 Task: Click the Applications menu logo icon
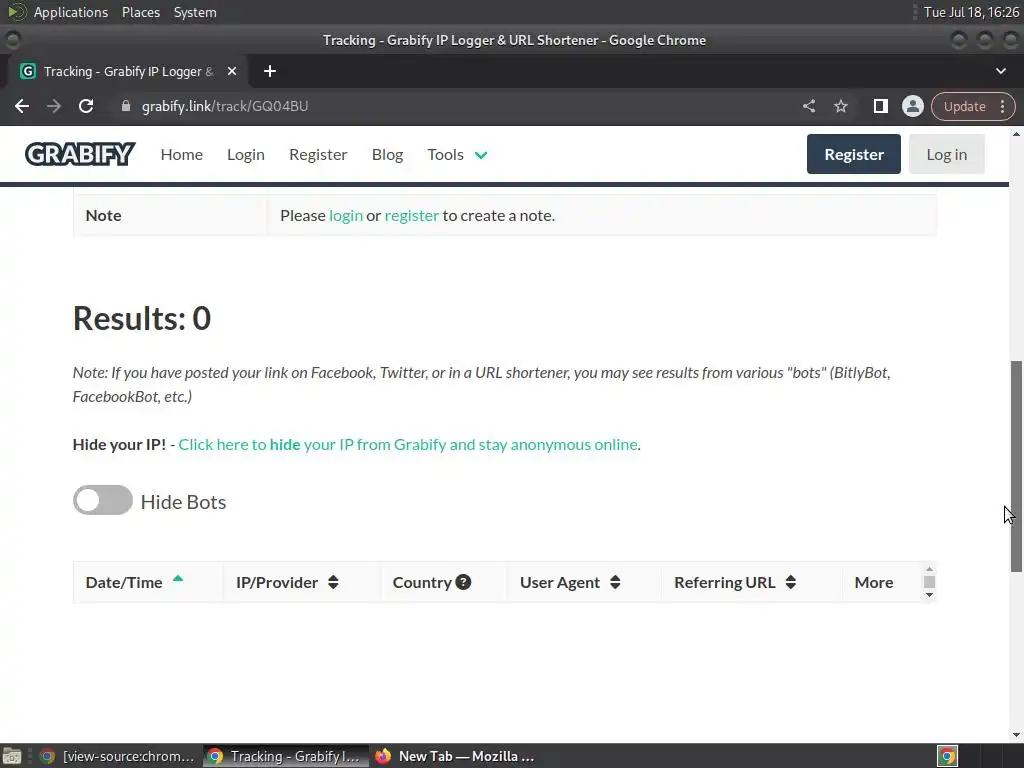coord(16,12)
